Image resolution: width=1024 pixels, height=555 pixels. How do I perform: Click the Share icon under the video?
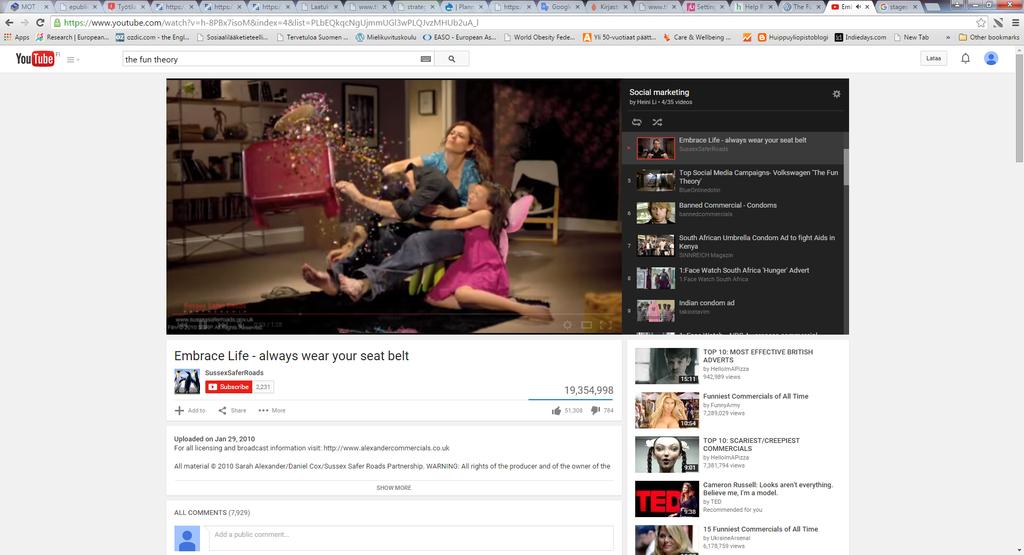pos(223,411)
